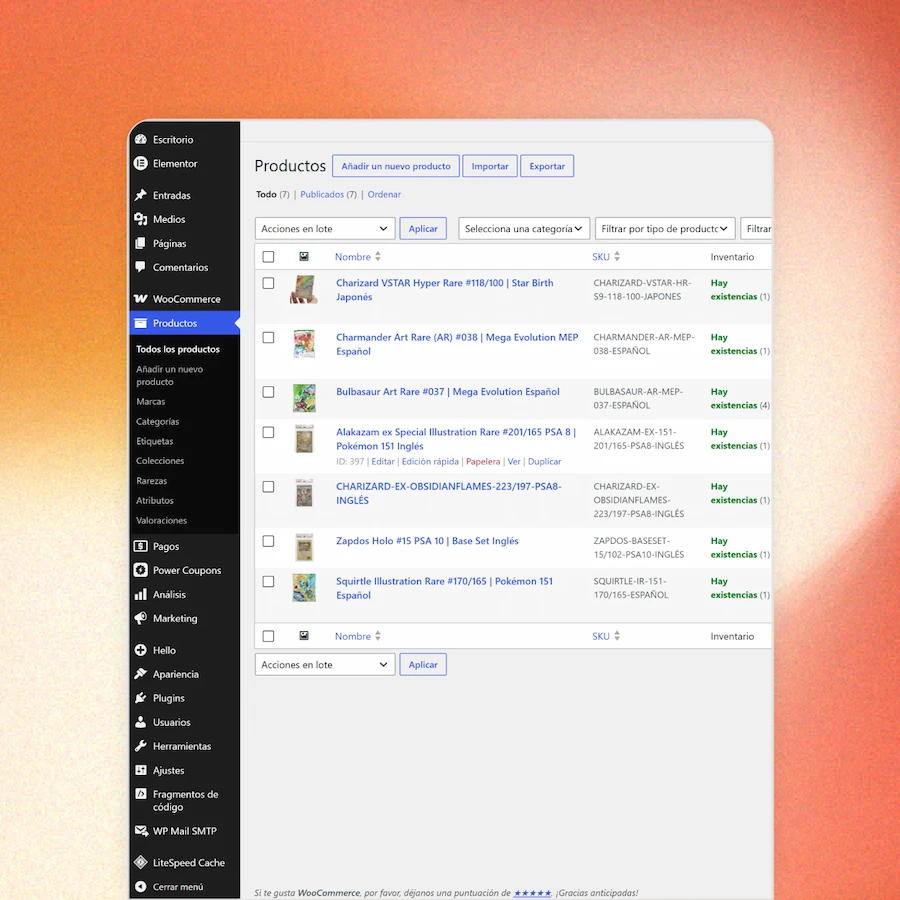This screenshot has width=900, height=900.
Task: Open Filtrar por tipo de producto dropdown
Action: (x=665, y=228)
